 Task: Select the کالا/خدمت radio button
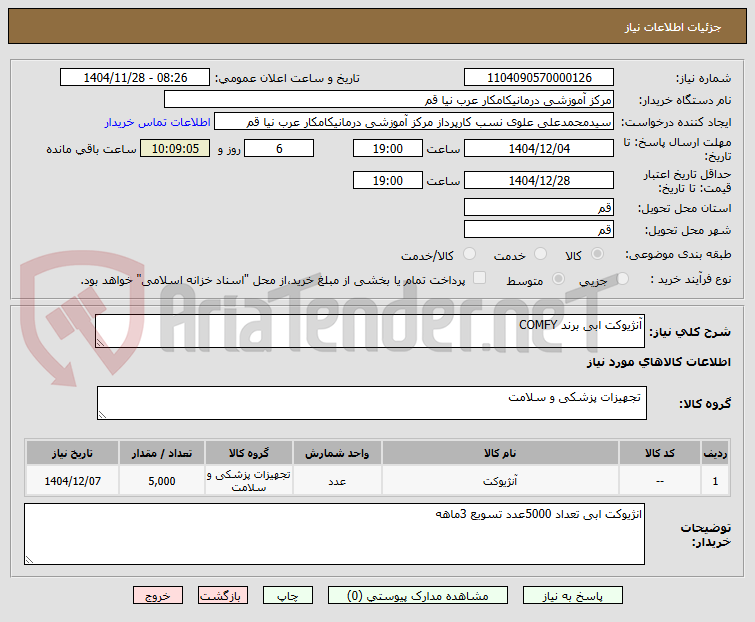[x=469, y=254]
